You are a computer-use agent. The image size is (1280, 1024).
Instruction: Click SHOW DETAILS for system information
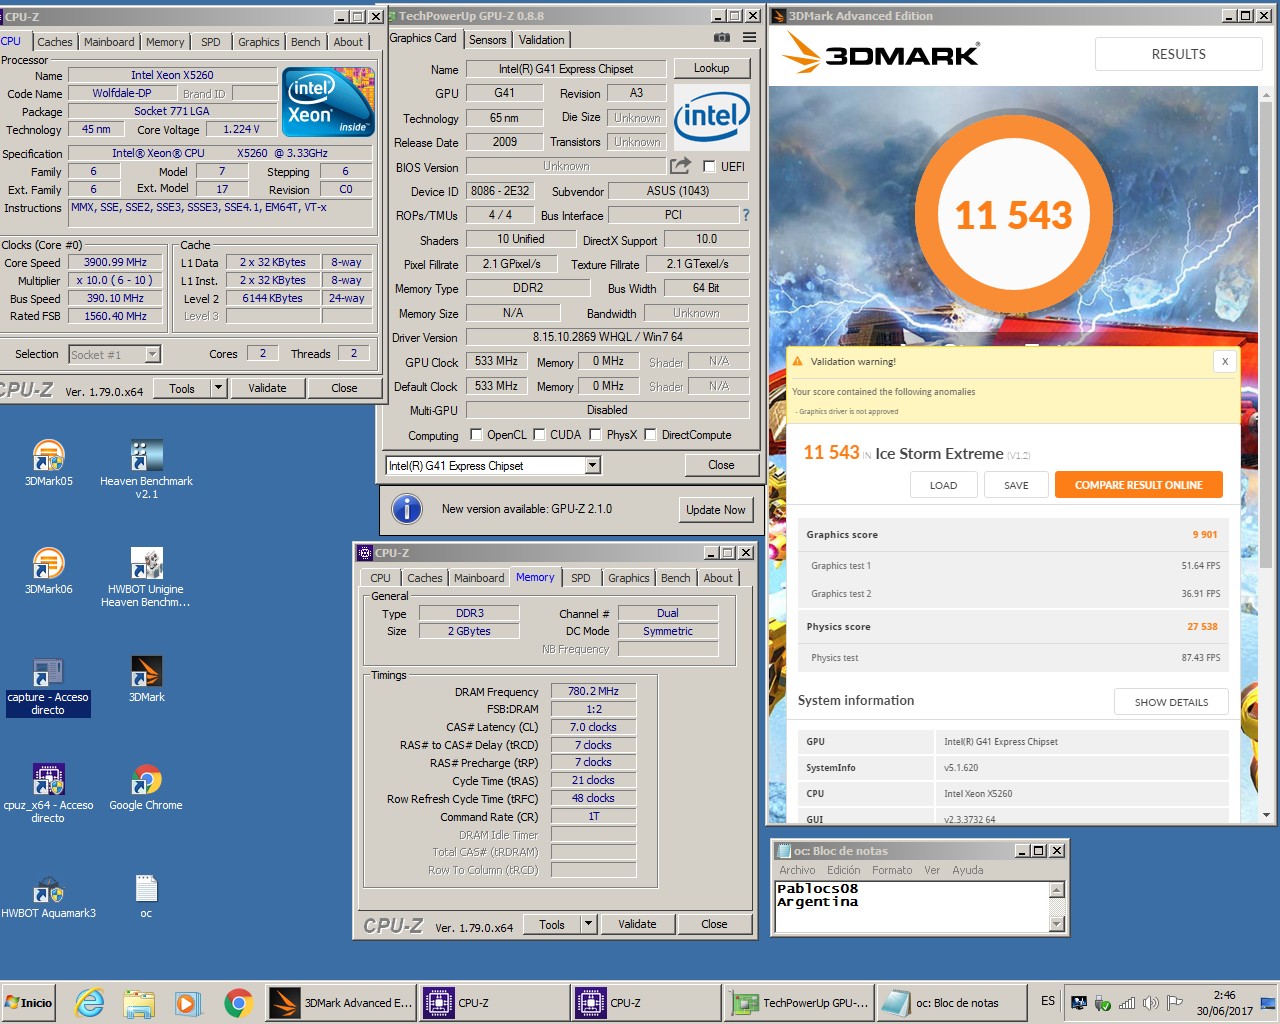[1171, 702]
